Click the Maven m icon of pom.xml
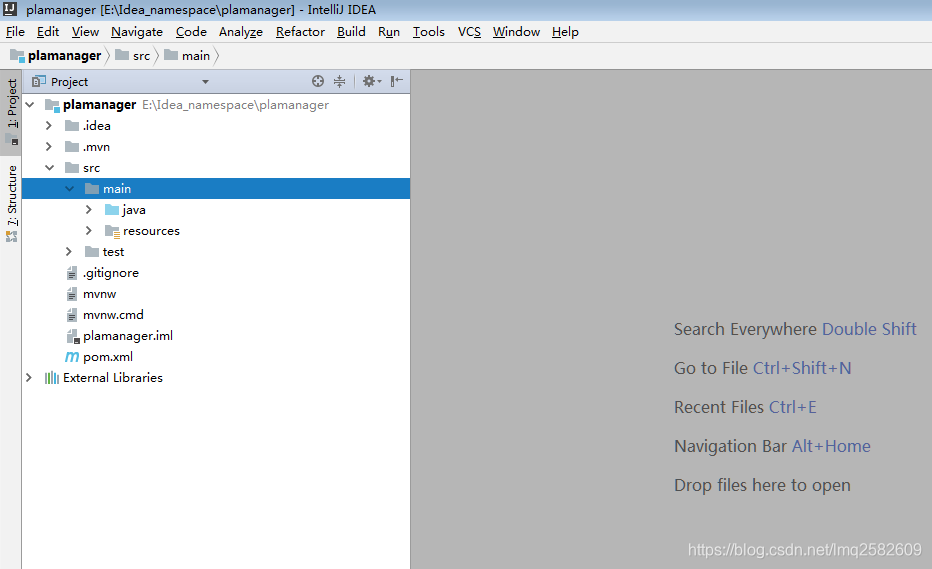The height and width of the screenshot is (569, 932). pyautogui.click(x=72, y=357)
